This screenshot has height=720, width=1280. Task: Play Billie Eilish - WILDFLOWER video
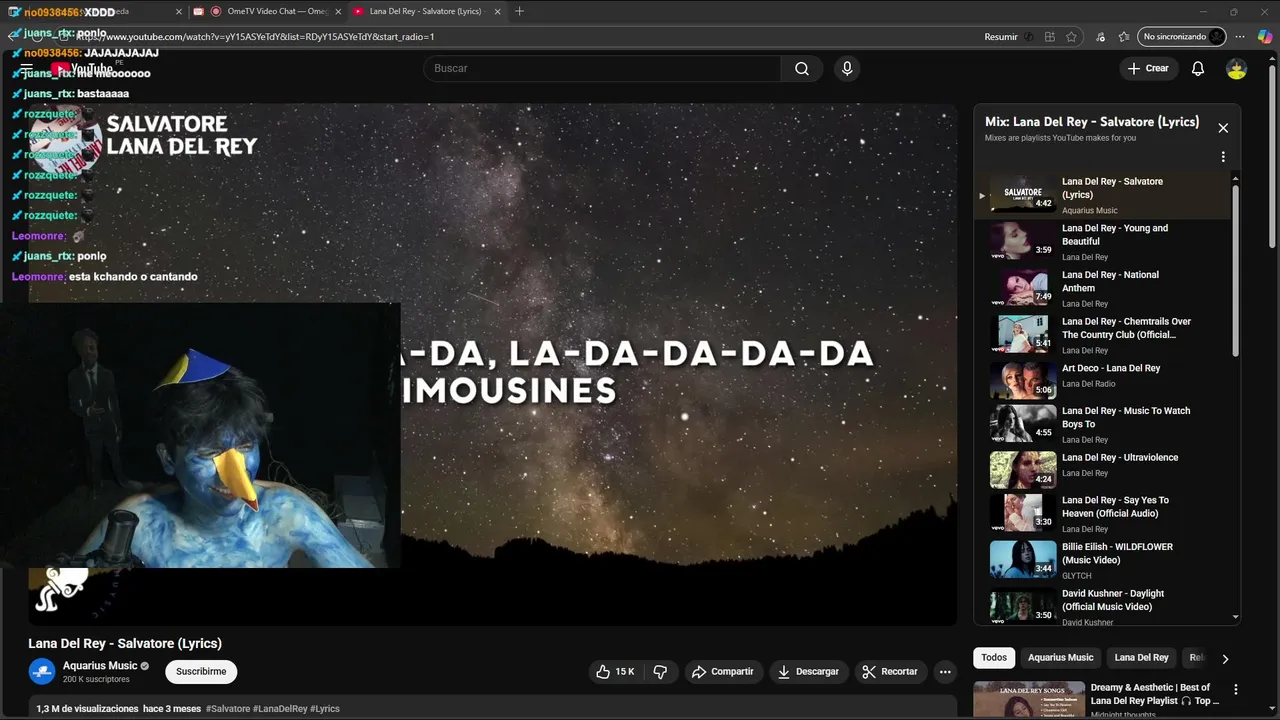click(1103, 560)
